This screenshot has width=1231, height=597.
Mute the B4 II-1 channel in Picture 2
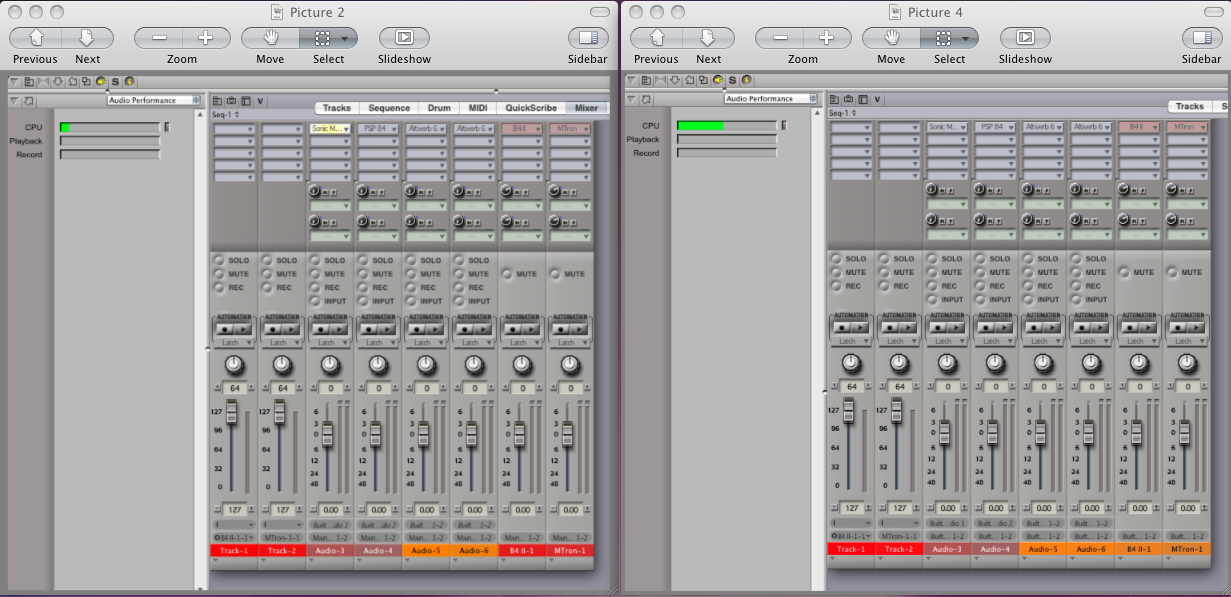507,274
